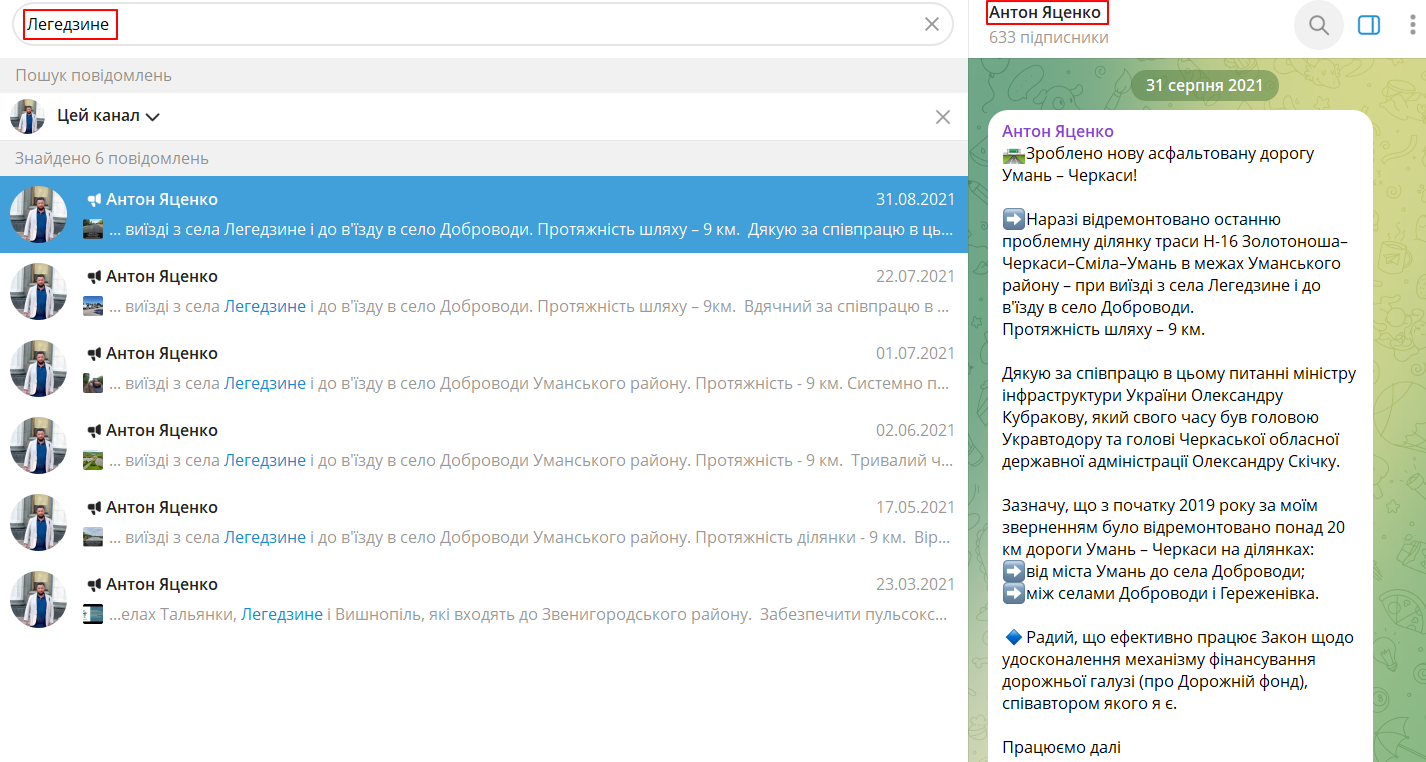Open search result dated 01.07.2021
The width and height of the screenshot is (1426, 762).
pyautogui.click(x=484, y=369)
